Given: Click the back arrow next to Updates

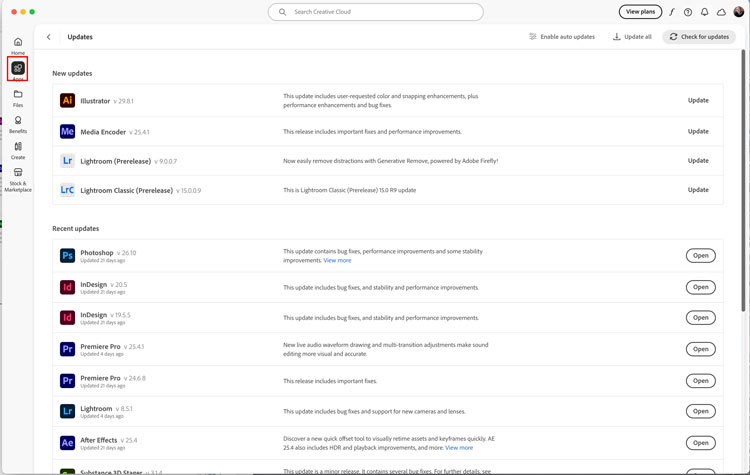Looking at the screenshot, I should click(48, 37).
